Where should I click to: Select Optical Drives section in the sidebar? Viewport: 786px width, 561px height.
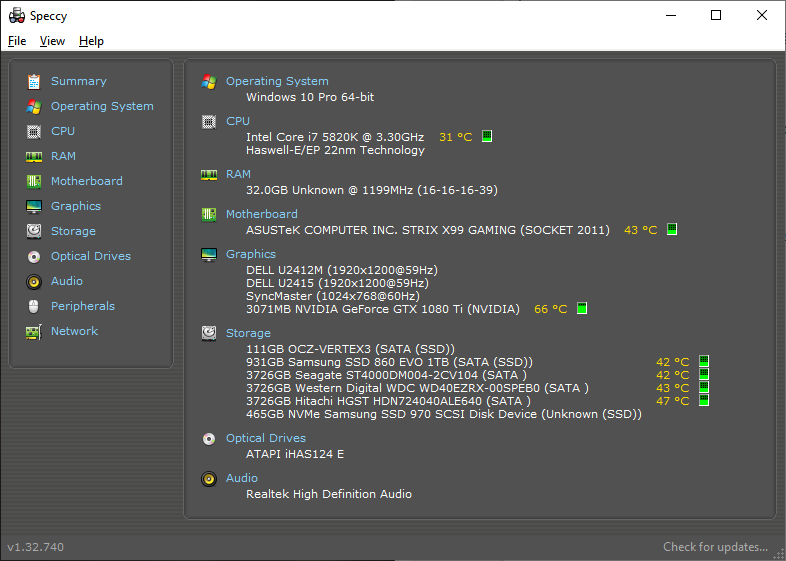[x=91, y=256]
